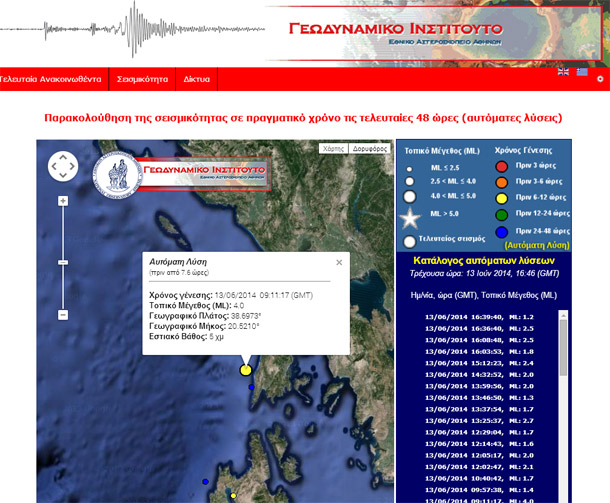Image resolution: width=610 pixels, height=503 pixels.
Task: Zoom out the map with minus button
Action: 63,315
